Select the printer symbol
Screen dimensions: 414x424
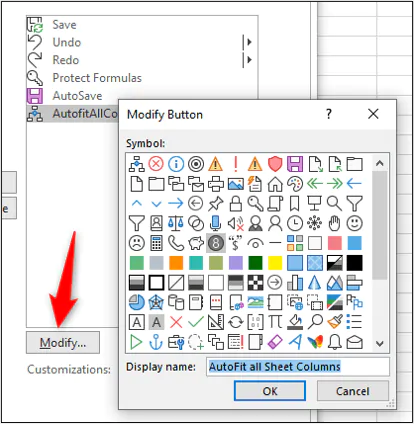point(216,184)
